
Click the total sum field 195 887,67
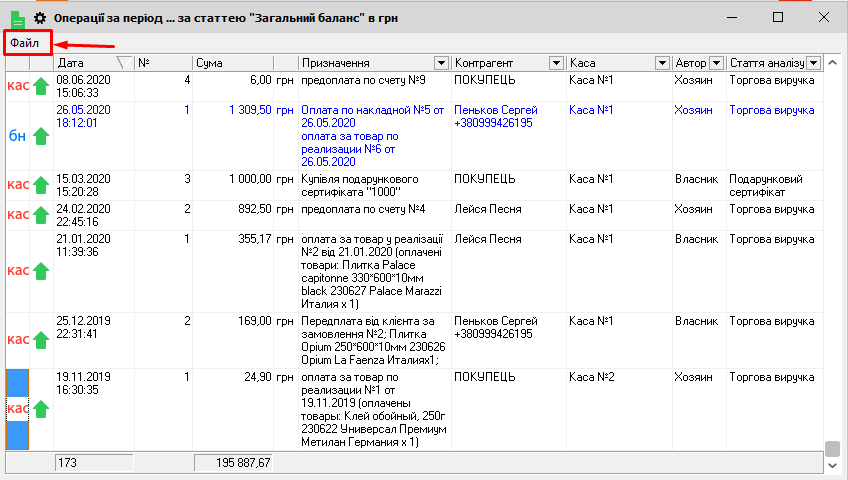pos(233,463)
